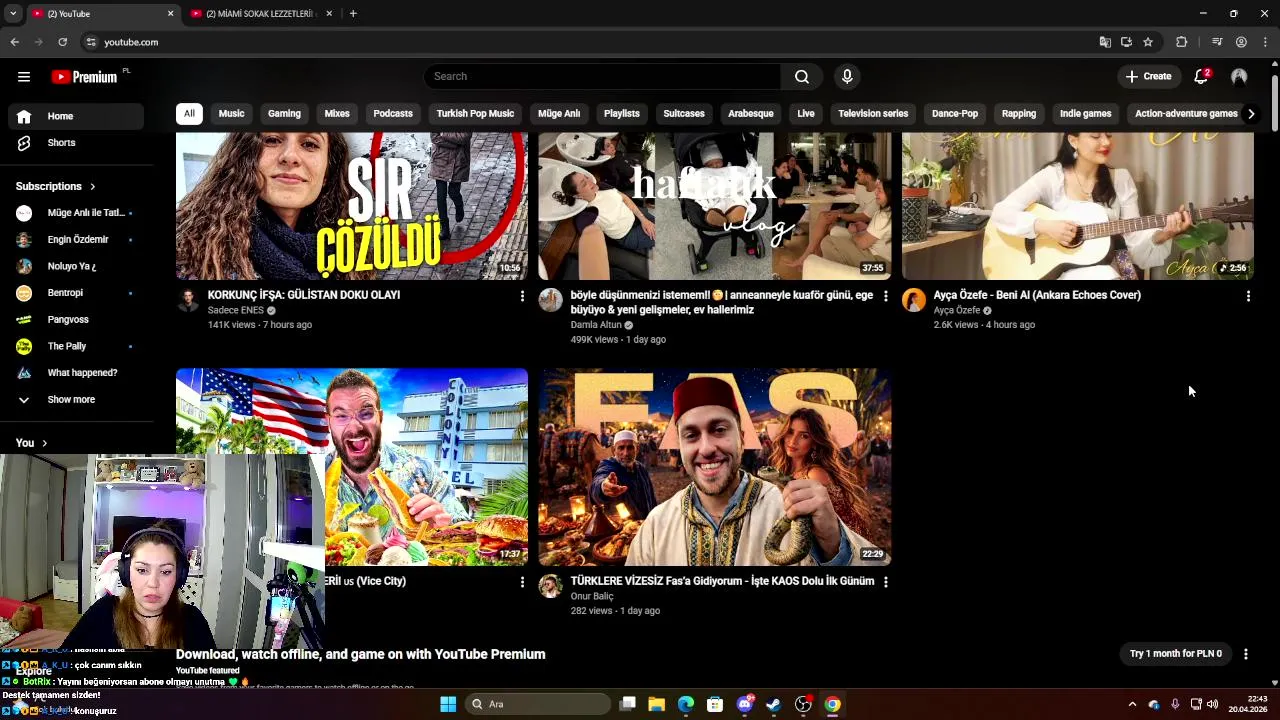Screen dimensions: 1280x720
Task: Expand Show more subscriptions
Action: tap(76, 400)
